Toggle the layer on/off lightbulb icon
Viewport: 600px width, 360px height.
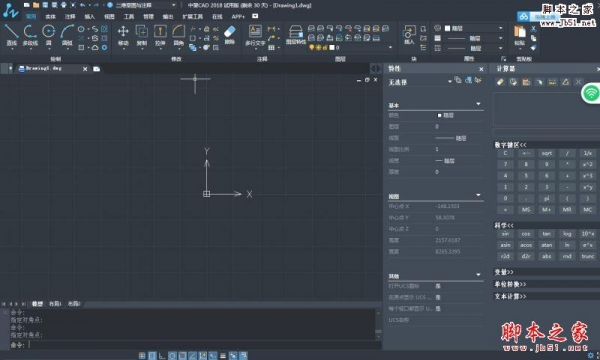click(311, 47)
